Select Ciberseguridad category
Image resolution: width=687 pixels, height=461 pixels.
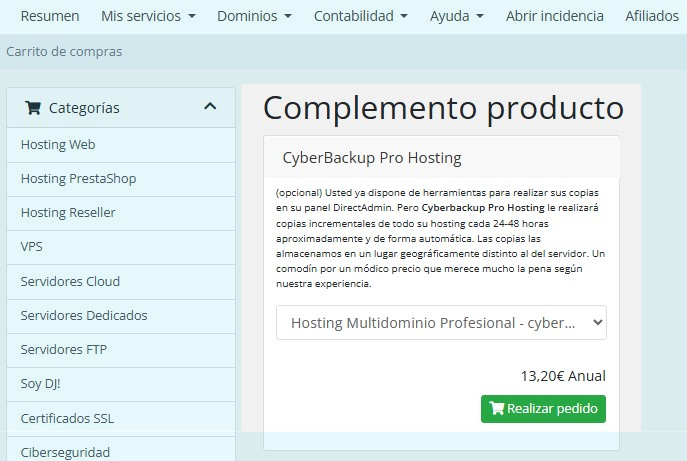(121, 451)
